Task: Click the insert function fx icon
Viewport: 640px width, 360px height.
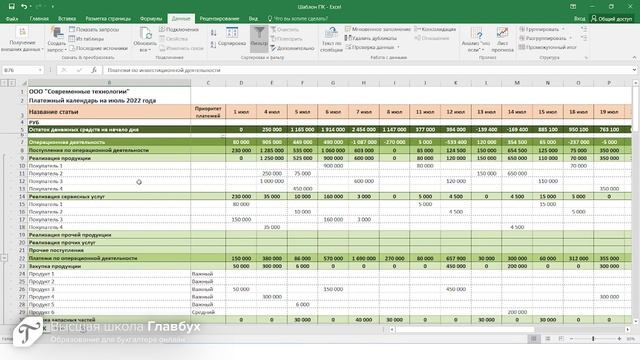Action: tap(93, 70)
